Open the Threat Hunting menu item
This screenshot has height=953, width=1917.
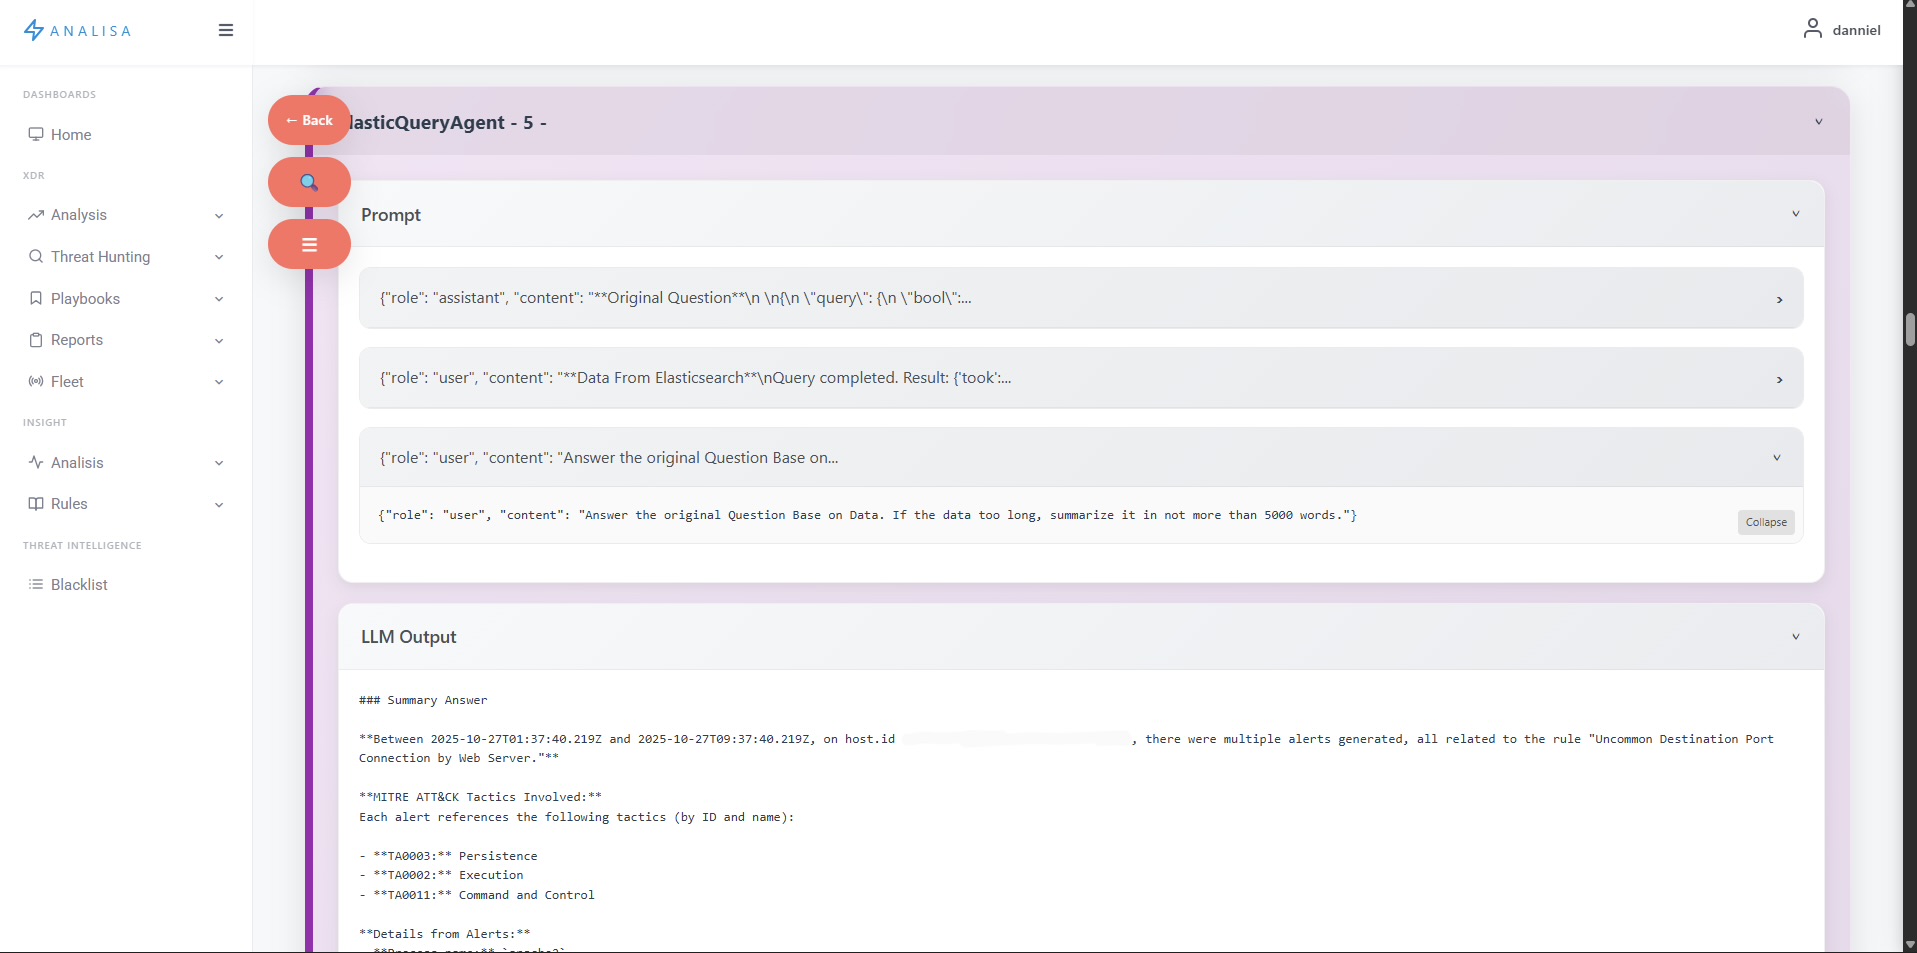coord(101,257)
